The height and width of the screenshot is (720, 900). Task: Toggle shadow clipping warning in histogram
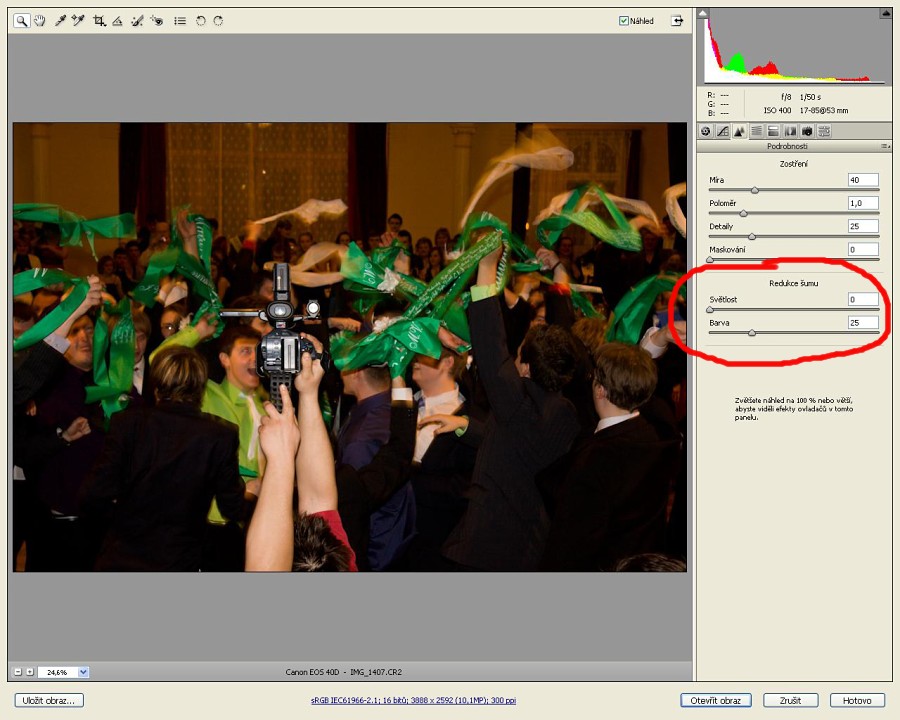point(703,14)
